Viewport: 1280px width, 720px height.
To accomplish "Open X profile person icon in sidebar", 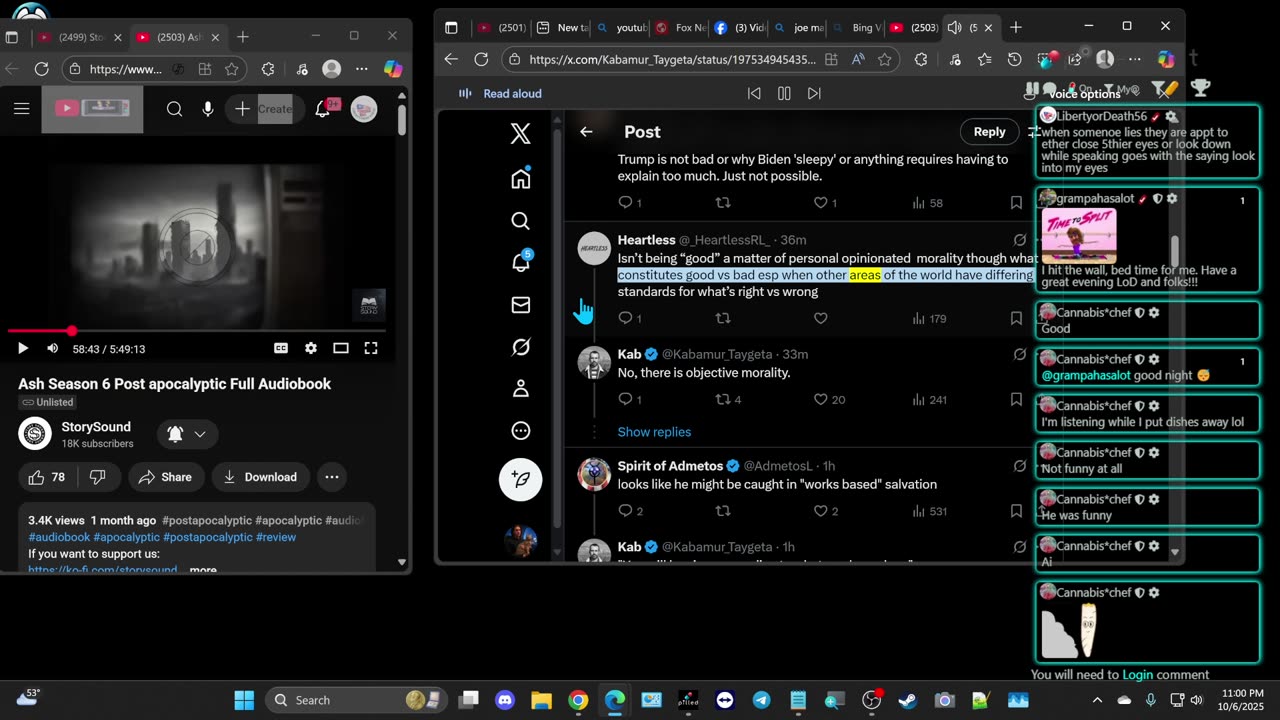I will pos(520,389).
